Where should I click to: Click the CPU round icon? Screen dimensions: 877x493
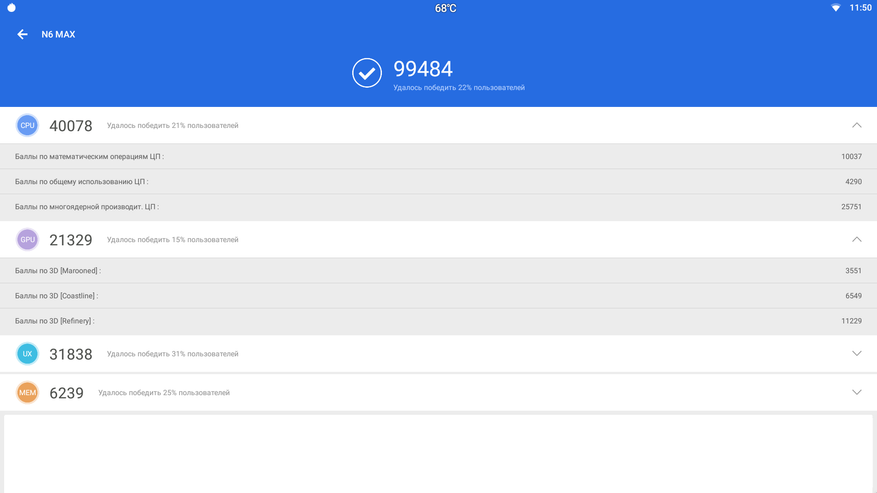tap(27, 125)
